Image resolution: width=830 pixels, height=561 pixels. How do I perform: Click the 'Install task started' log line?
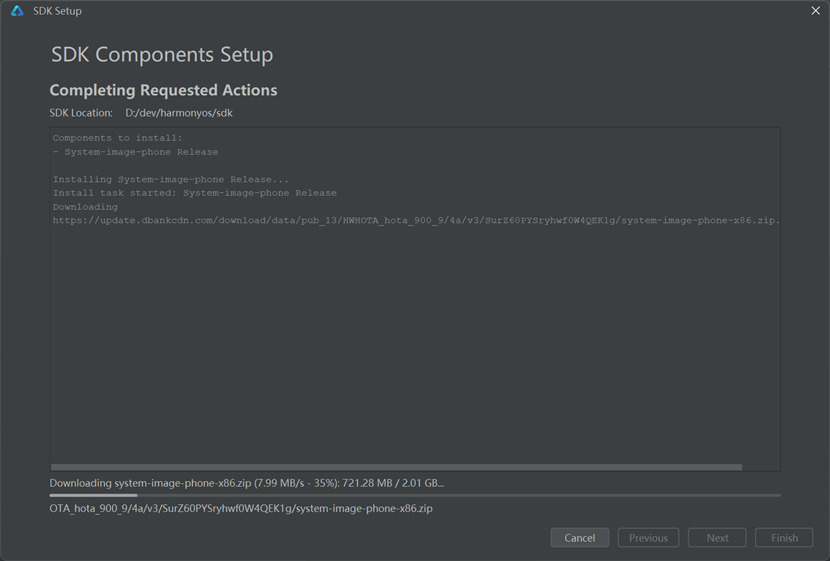(x=194, y=193)
